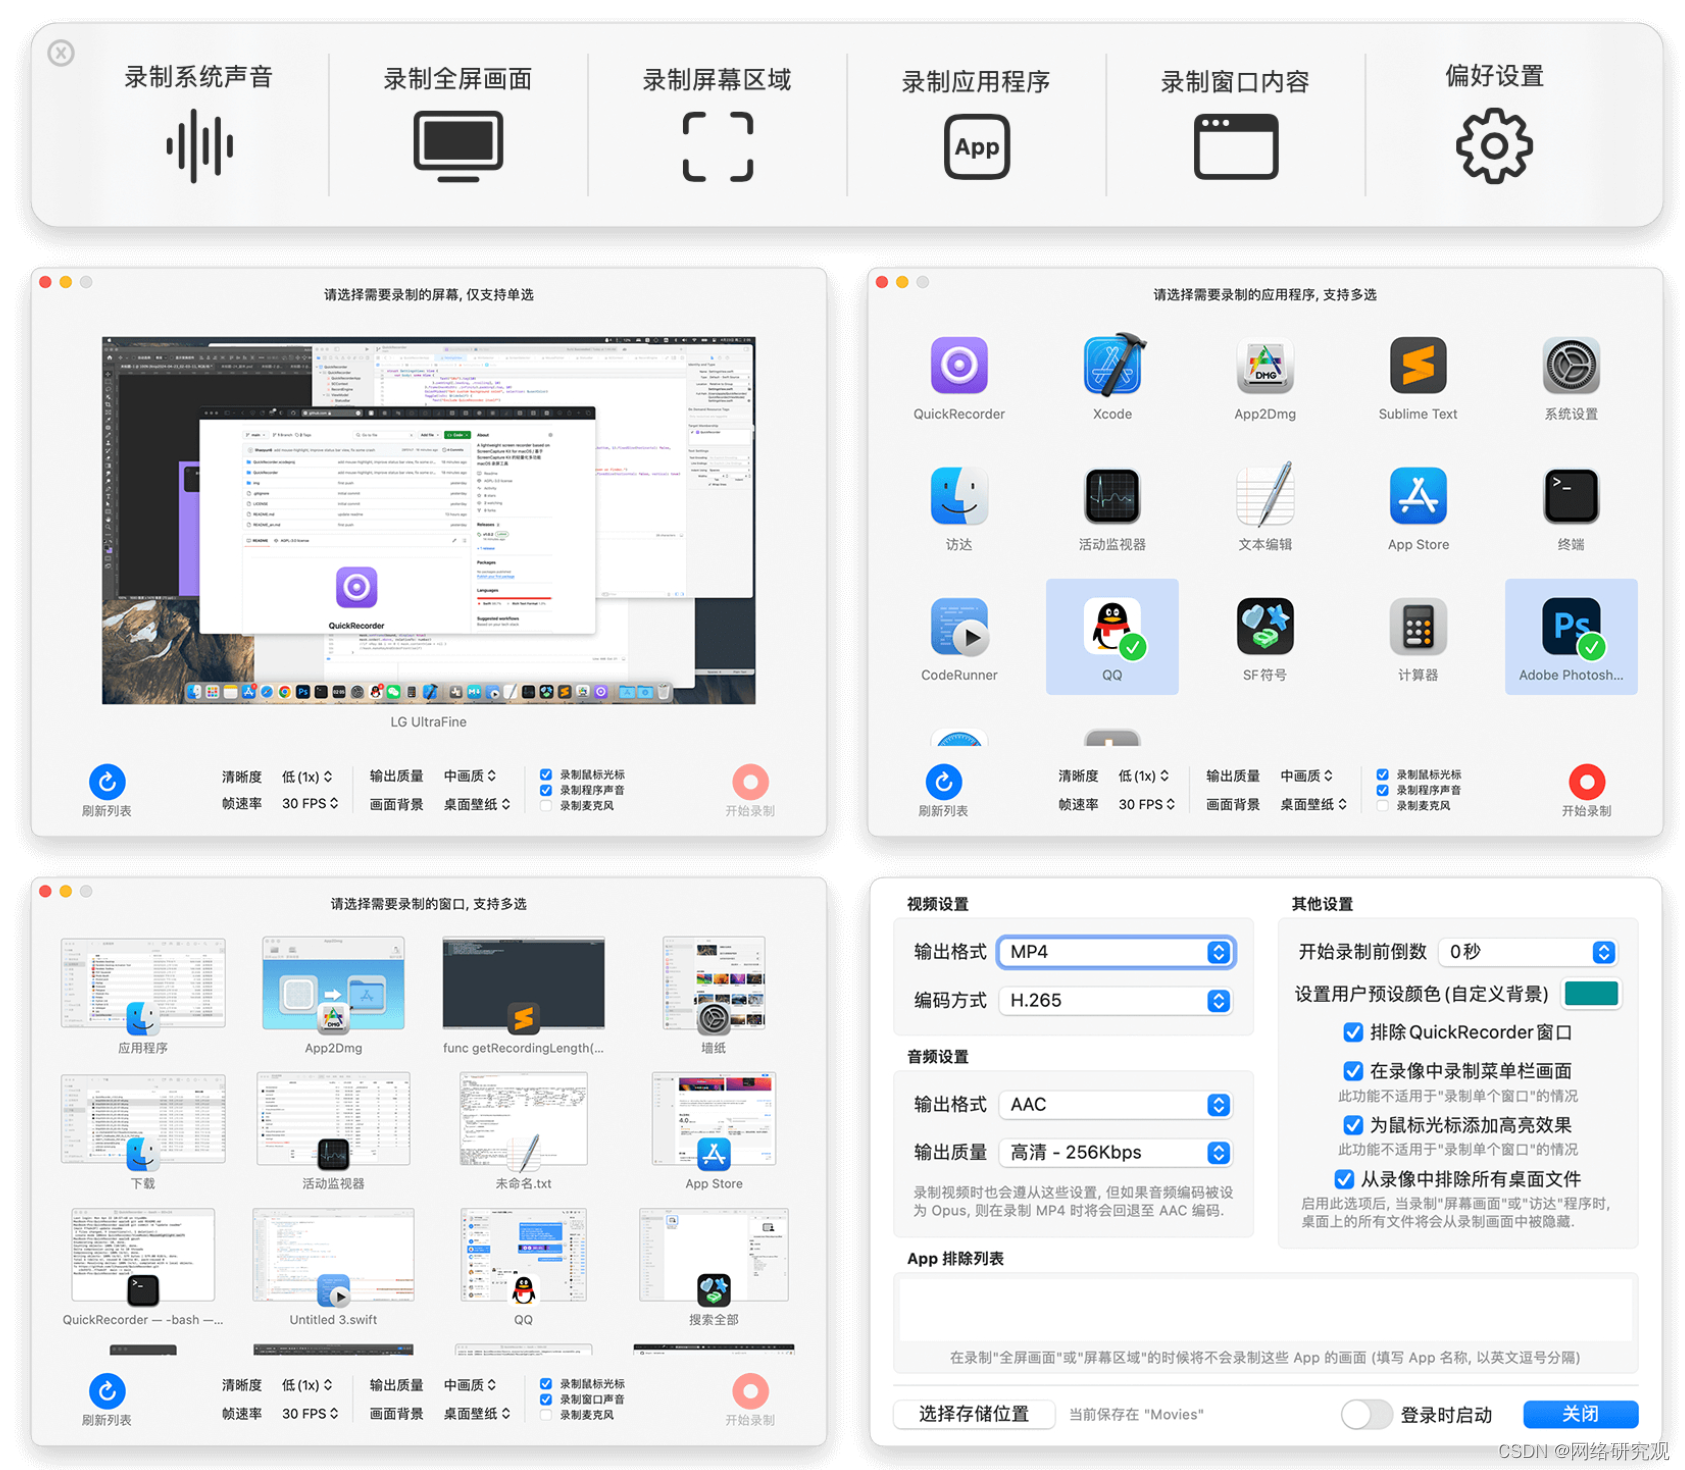Screen dimensions: 1685x1470
Task: Toggle 录制程序声音 in application selection window
Action: pos(1382,790)
